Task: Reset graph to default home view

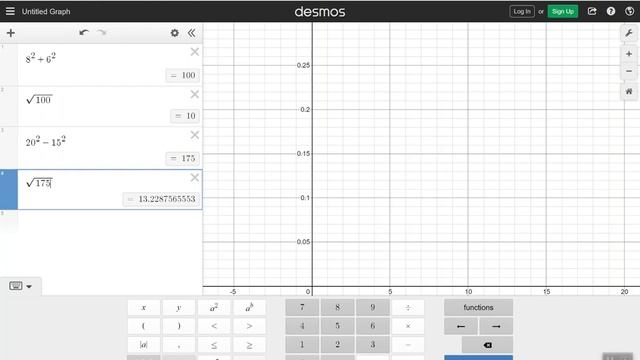Action: pyautogui.click(x=629, y=91)
